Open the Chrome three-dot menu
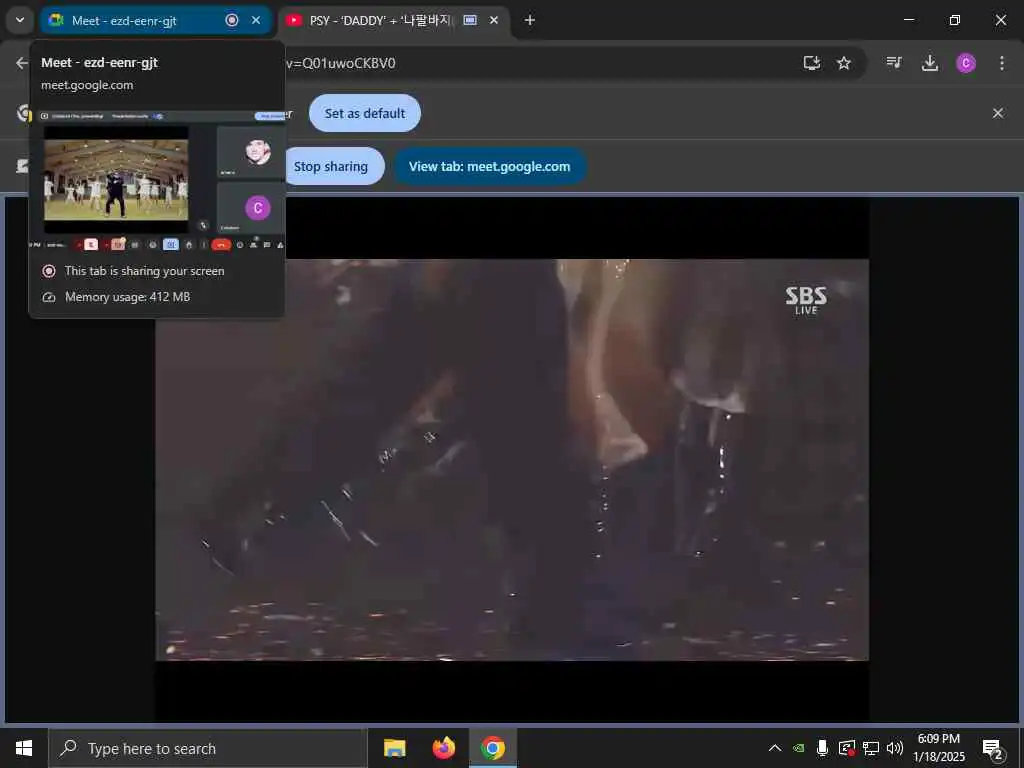The height and width of the screenshot is (768, 1024). (x=1002, y=63)
